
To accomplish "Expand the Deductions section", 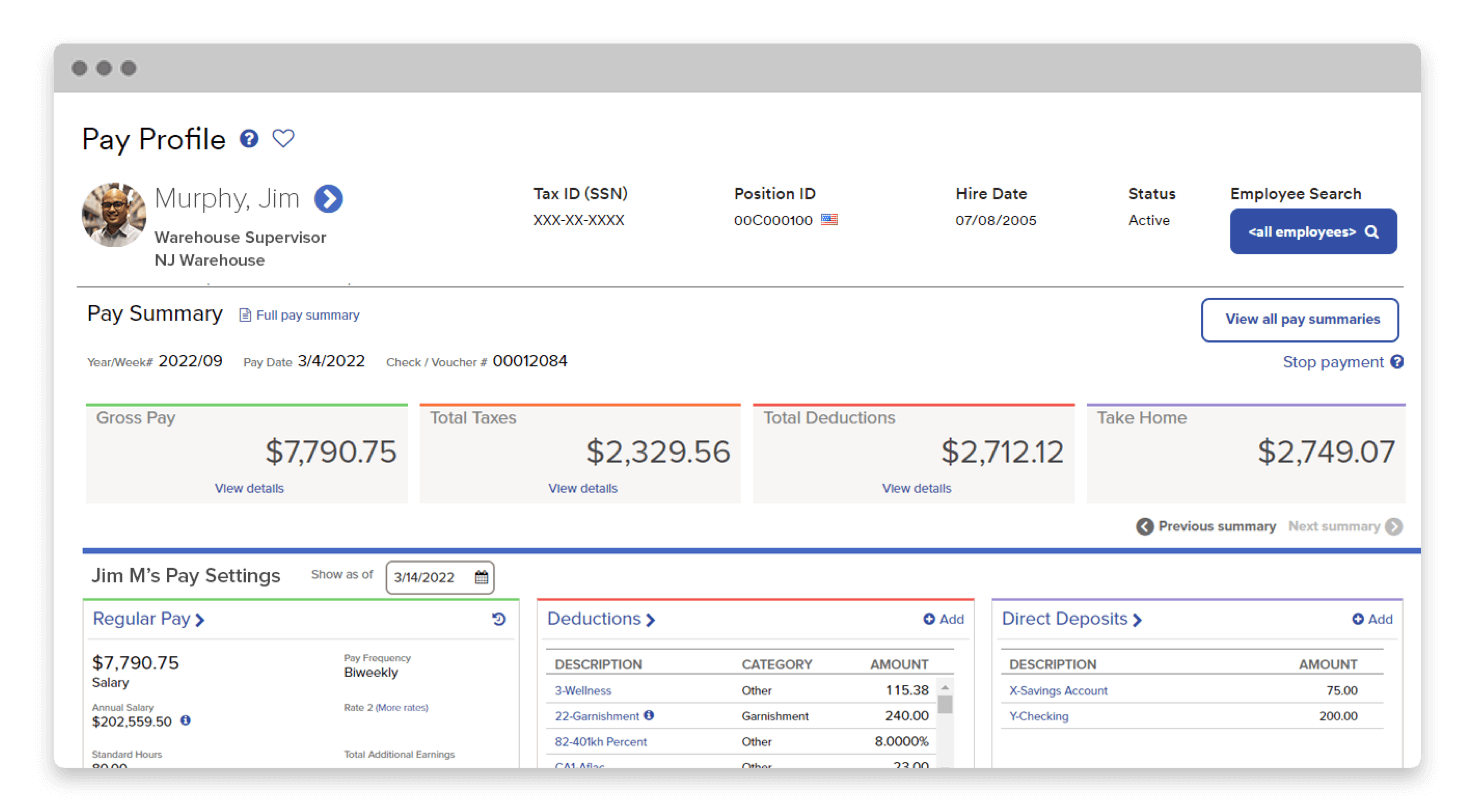I will (601, 619).
